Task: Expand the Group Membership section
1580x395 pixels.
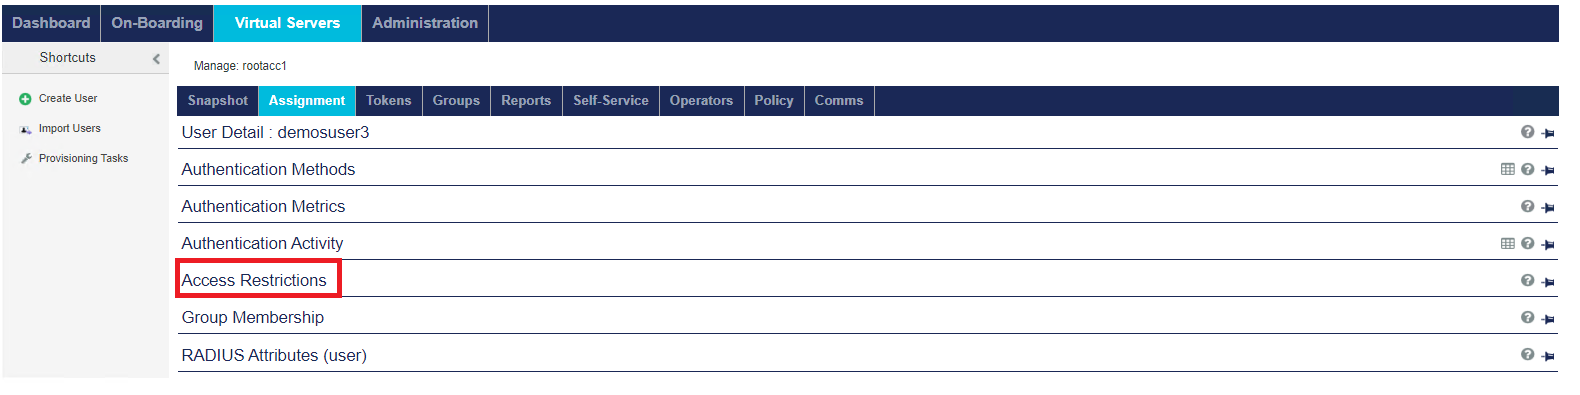Action: [x=253, y=317]
